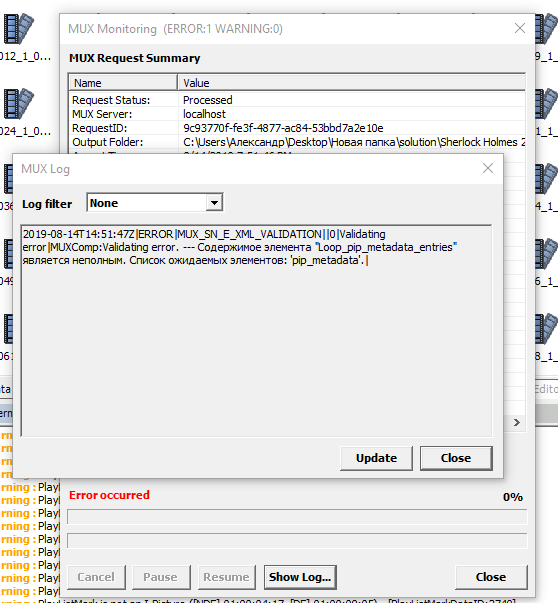Click the lower progress bar in MUX Monitoring
Viewport: 558px width, 603px height.
coord(297,540)
